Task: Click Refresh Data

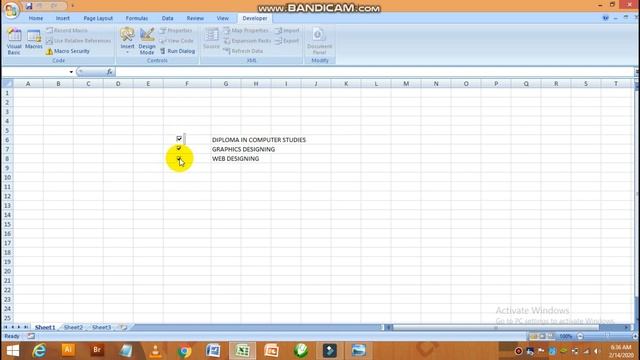Action: click(x=243, y=51)
